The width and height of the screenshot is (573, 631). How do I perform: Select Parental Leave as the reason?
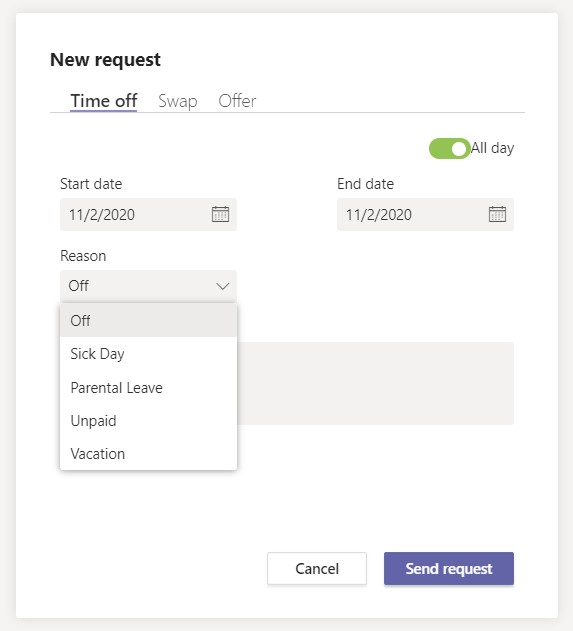pos(148,388)
